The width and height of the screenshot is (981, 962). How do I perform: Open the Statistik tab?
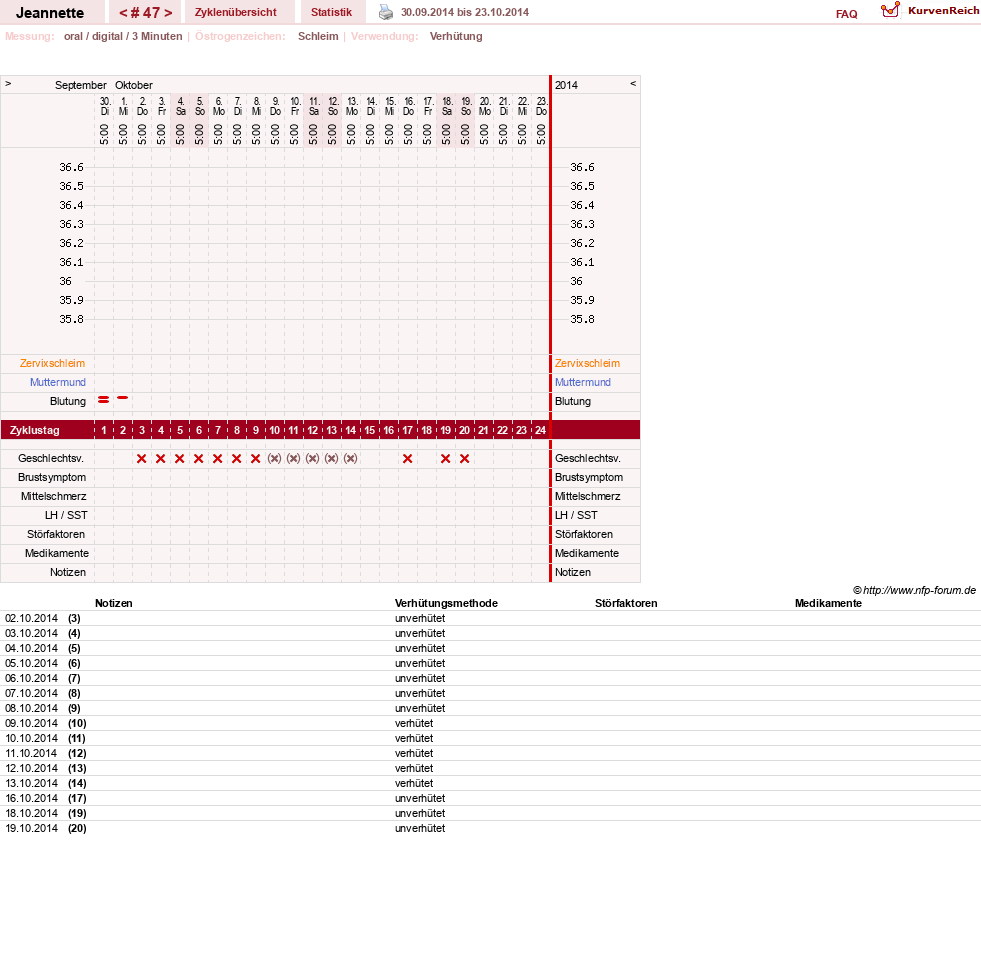point(332,13)
